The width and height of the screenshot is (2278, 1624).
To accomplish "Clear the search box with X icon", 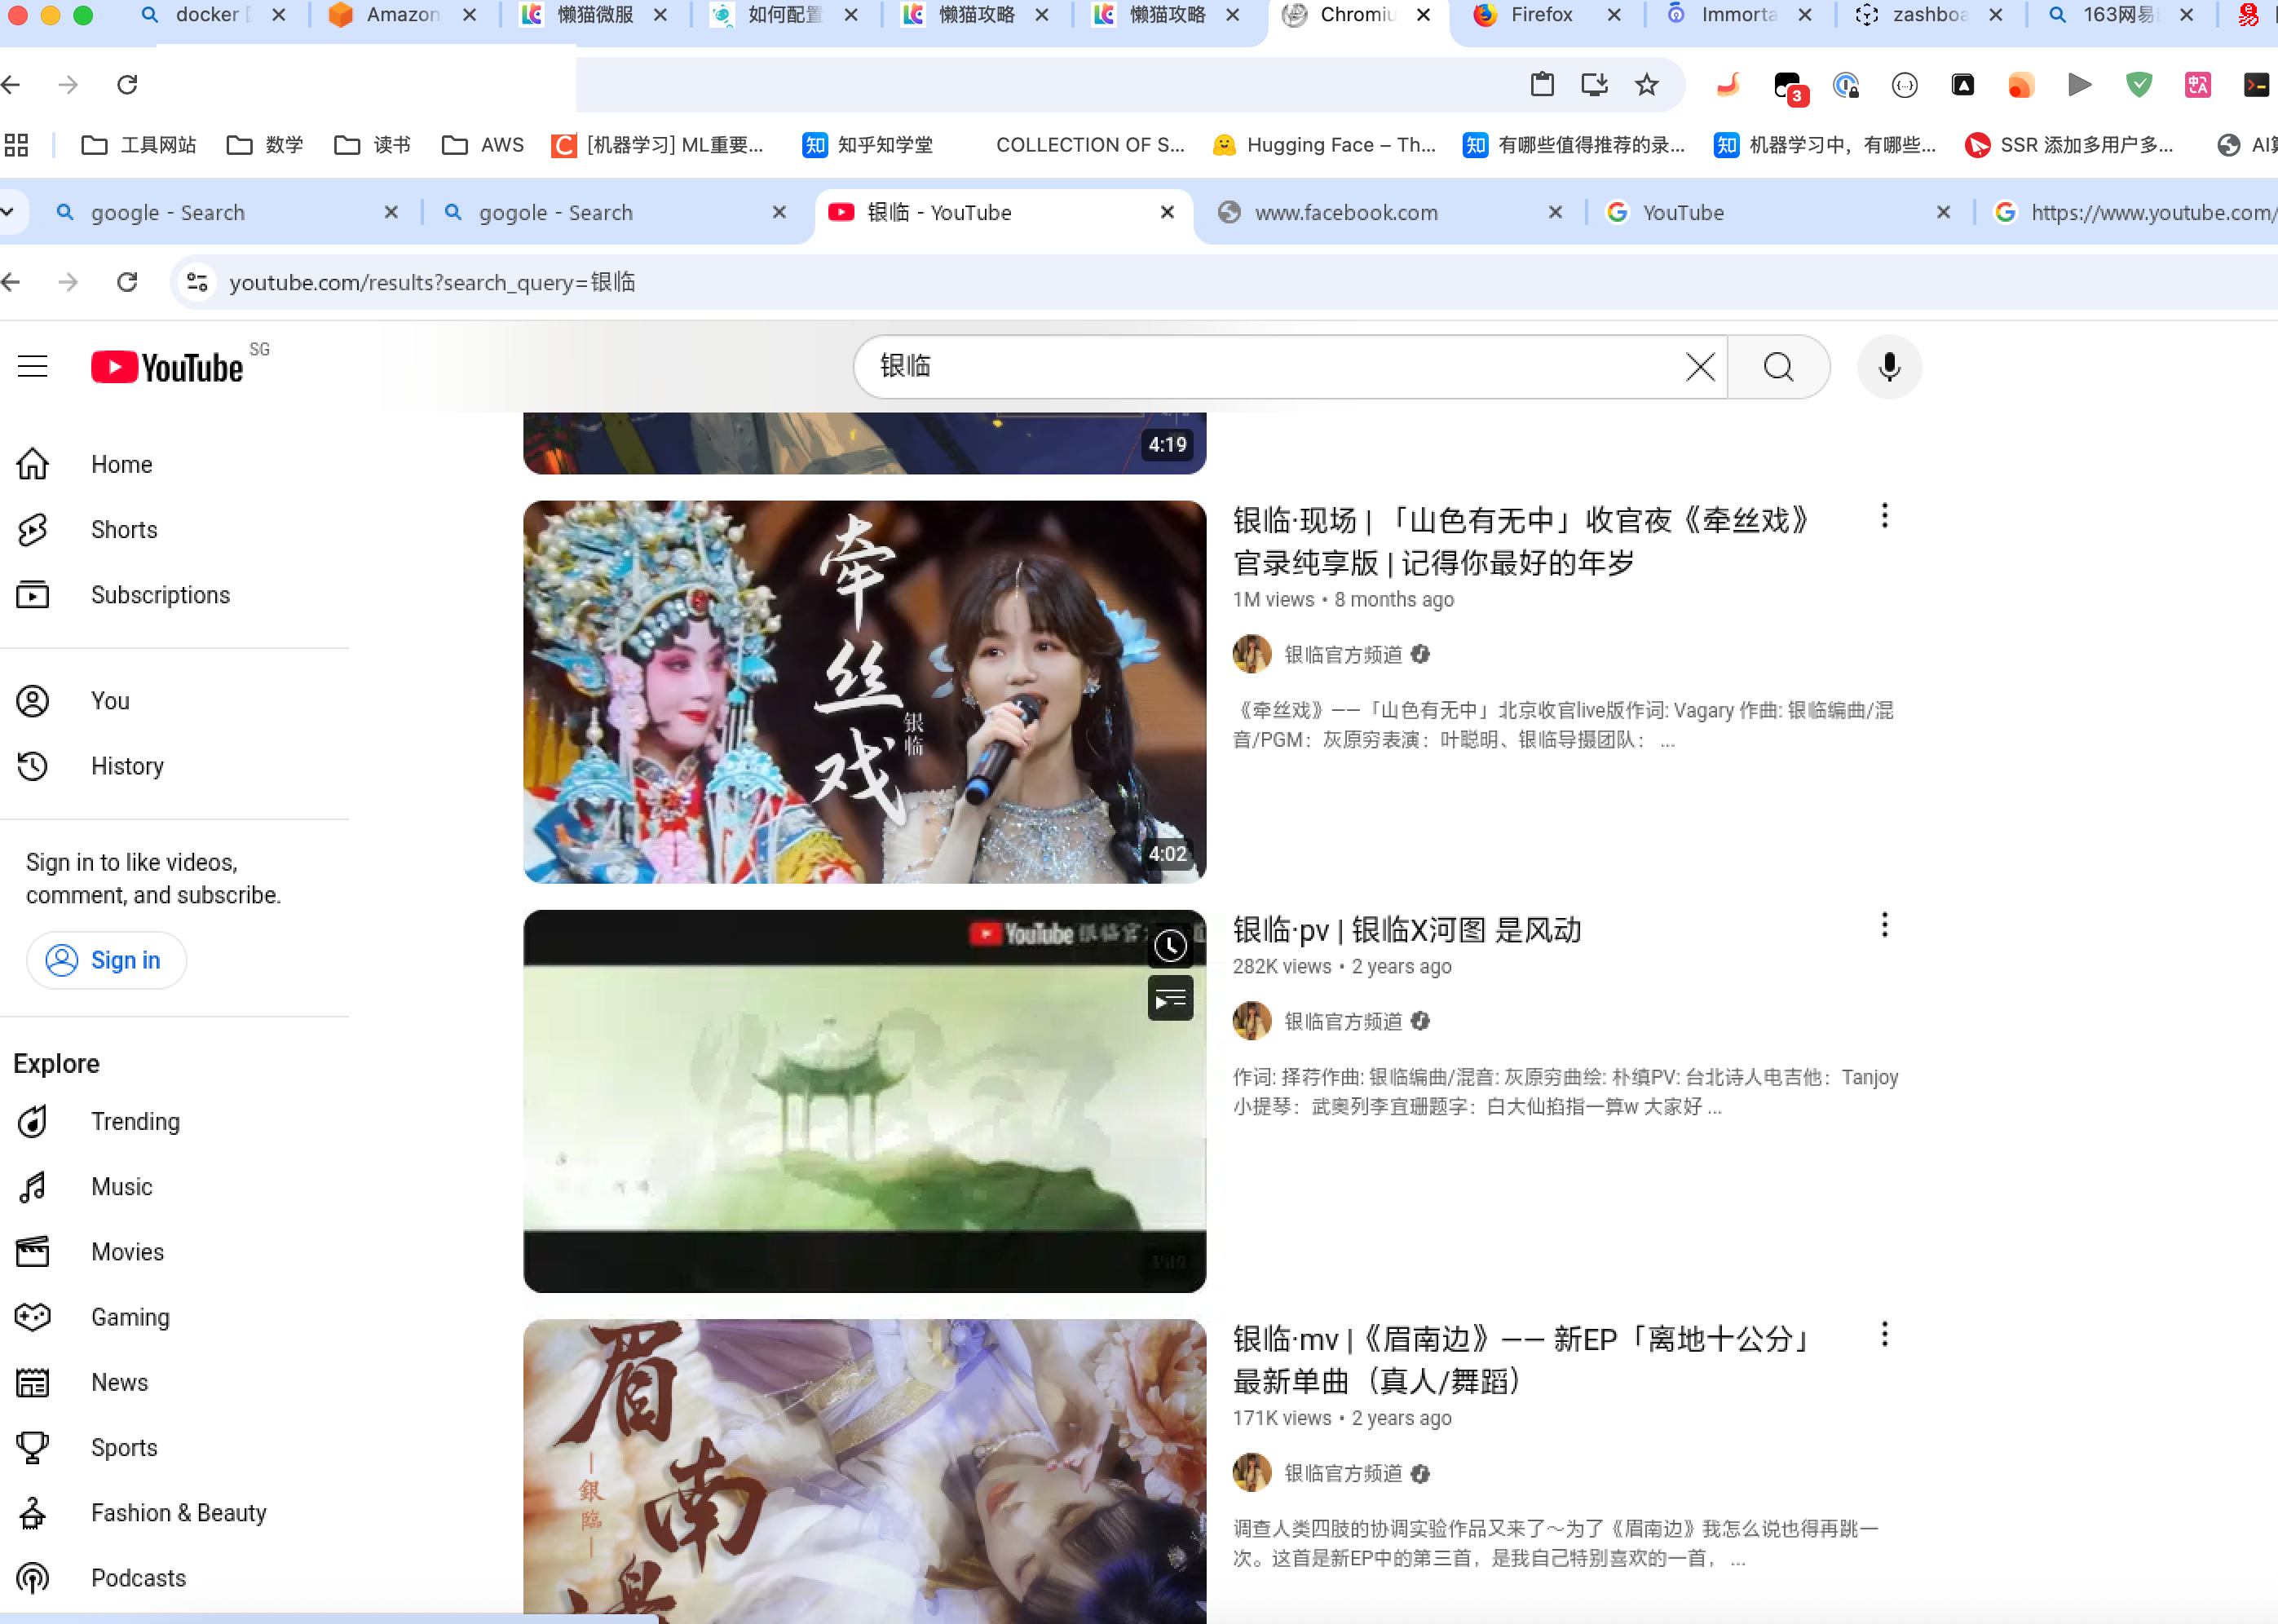I will [1699, 367].
